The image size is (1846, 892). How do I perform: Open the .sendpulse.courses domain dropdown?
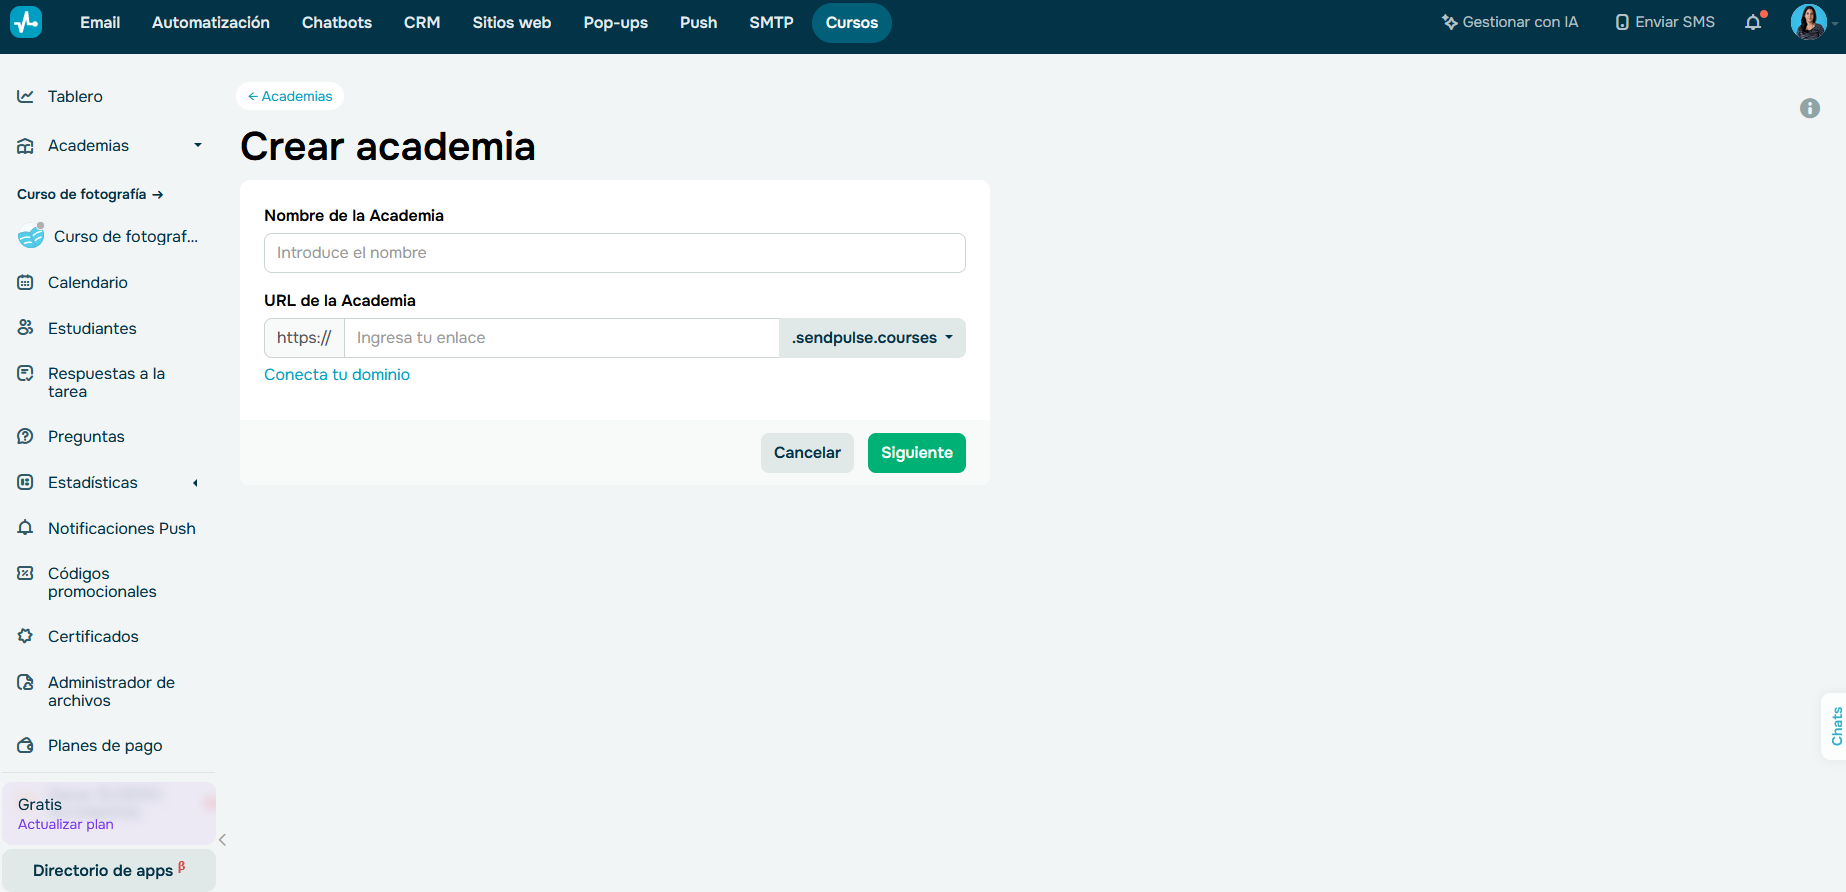(x=872, y=338)
